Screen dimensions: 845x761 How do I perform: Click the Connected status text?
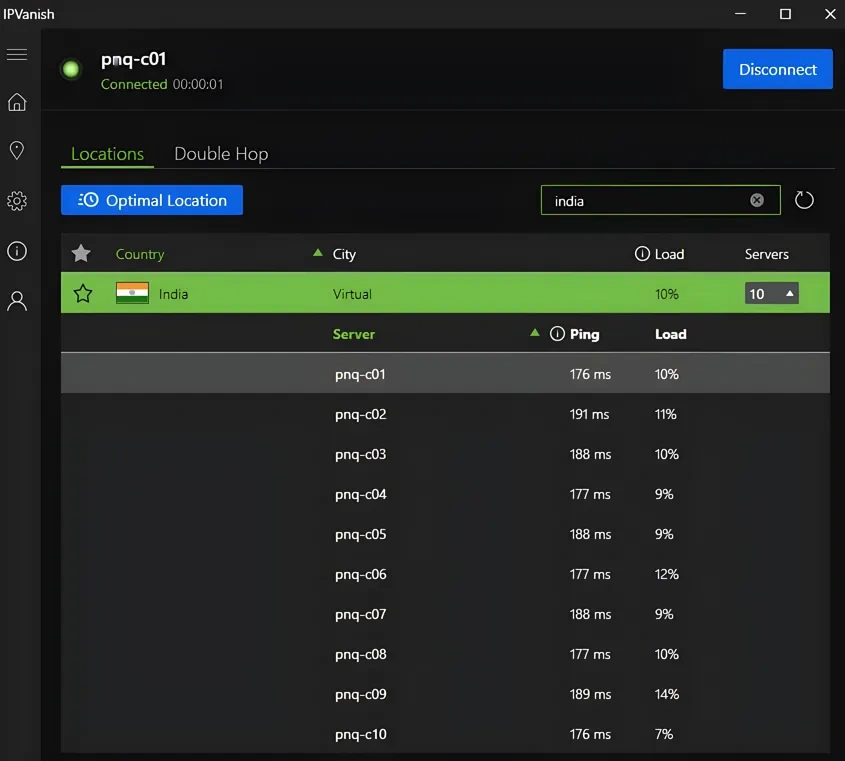tap(134, 84)
